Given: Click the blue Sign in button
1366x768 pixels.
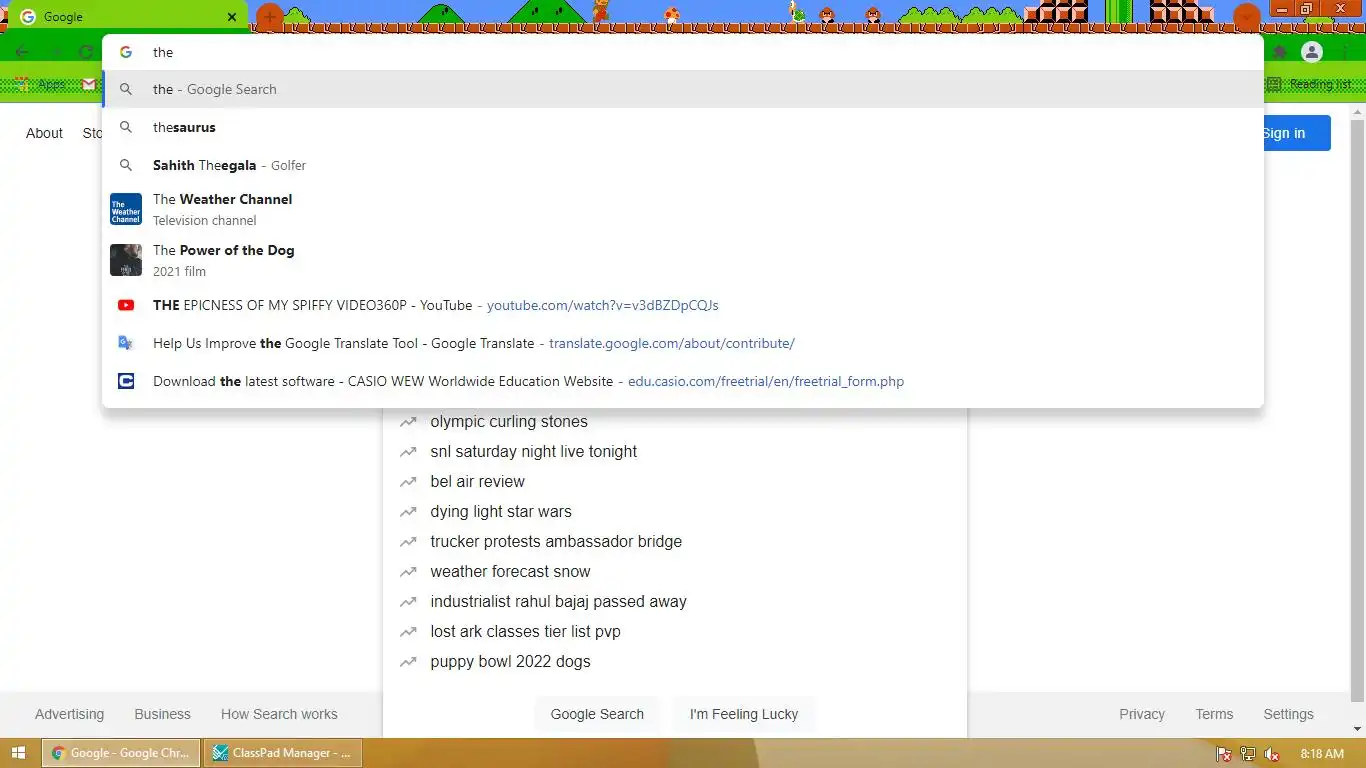Looking at the screenshot, I should point(1283,133).
